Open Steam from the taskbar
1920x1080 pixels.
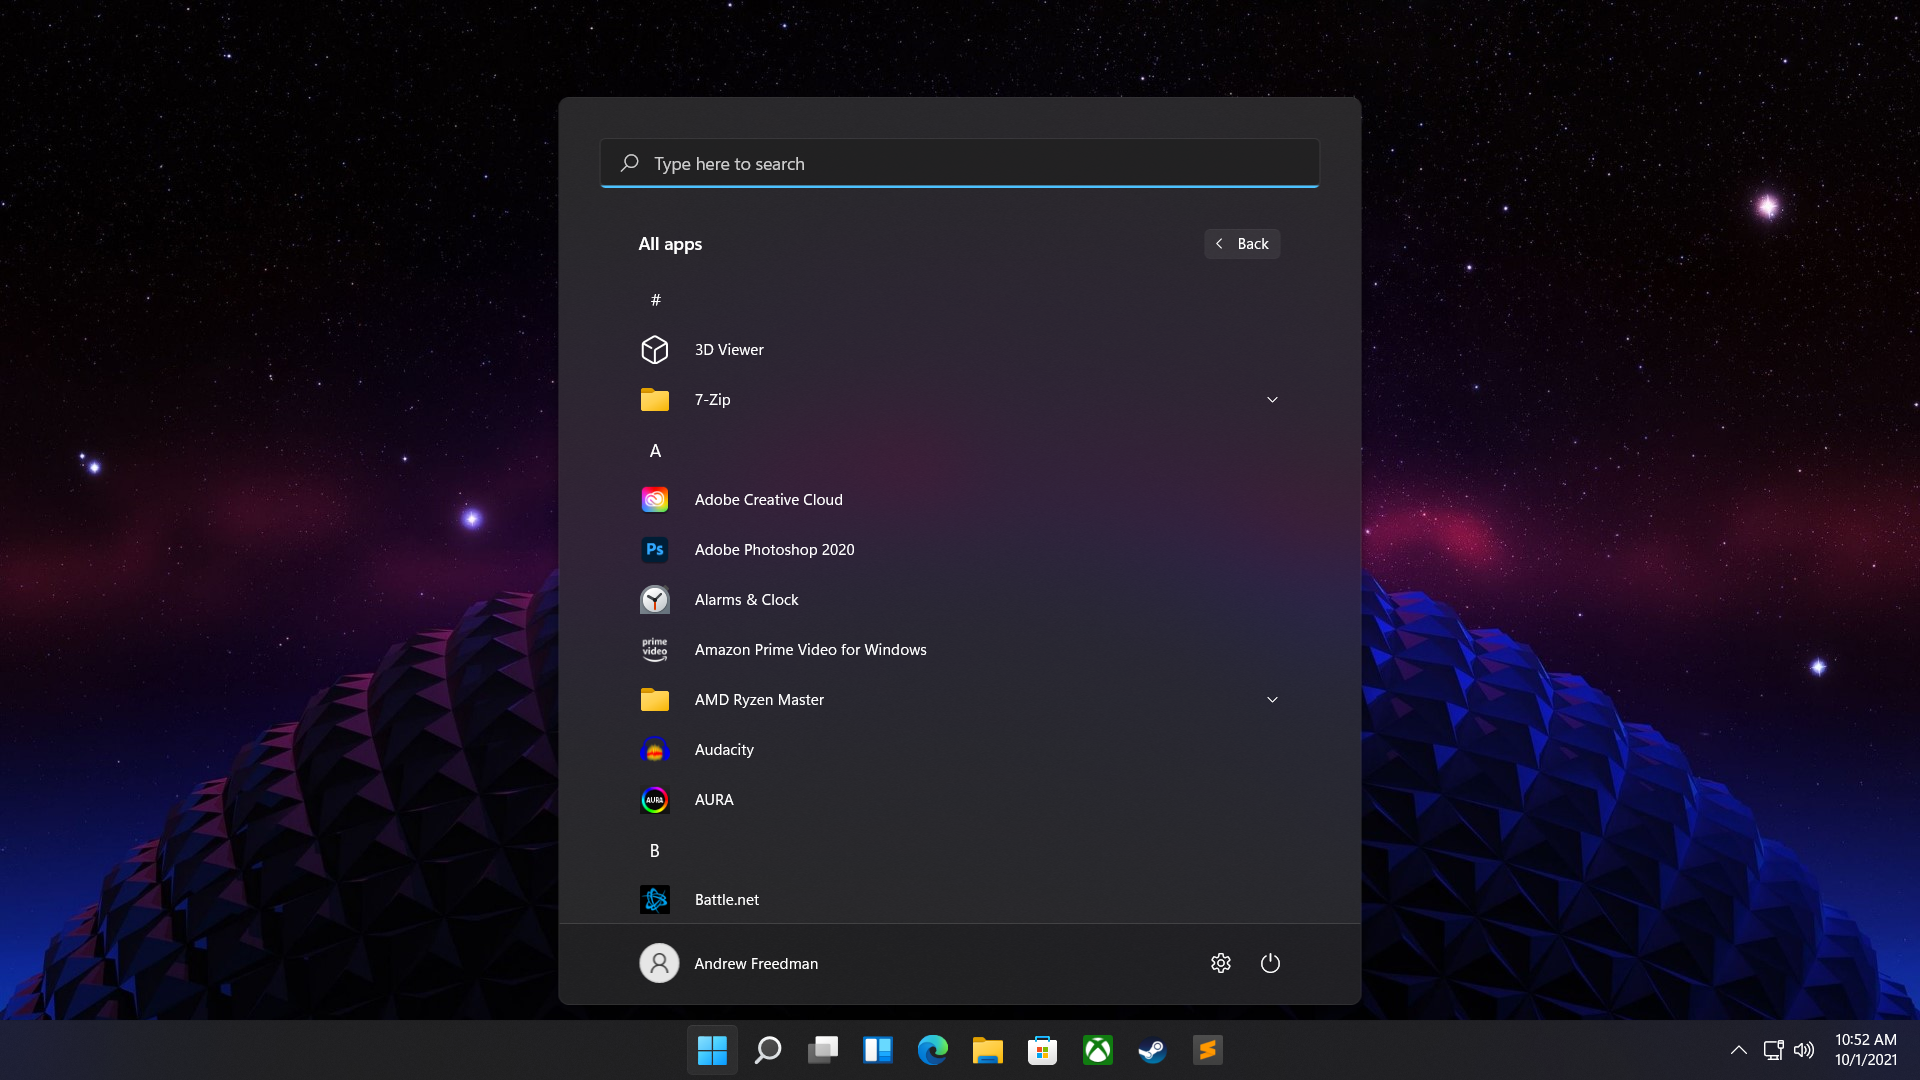[1152, 1050]
